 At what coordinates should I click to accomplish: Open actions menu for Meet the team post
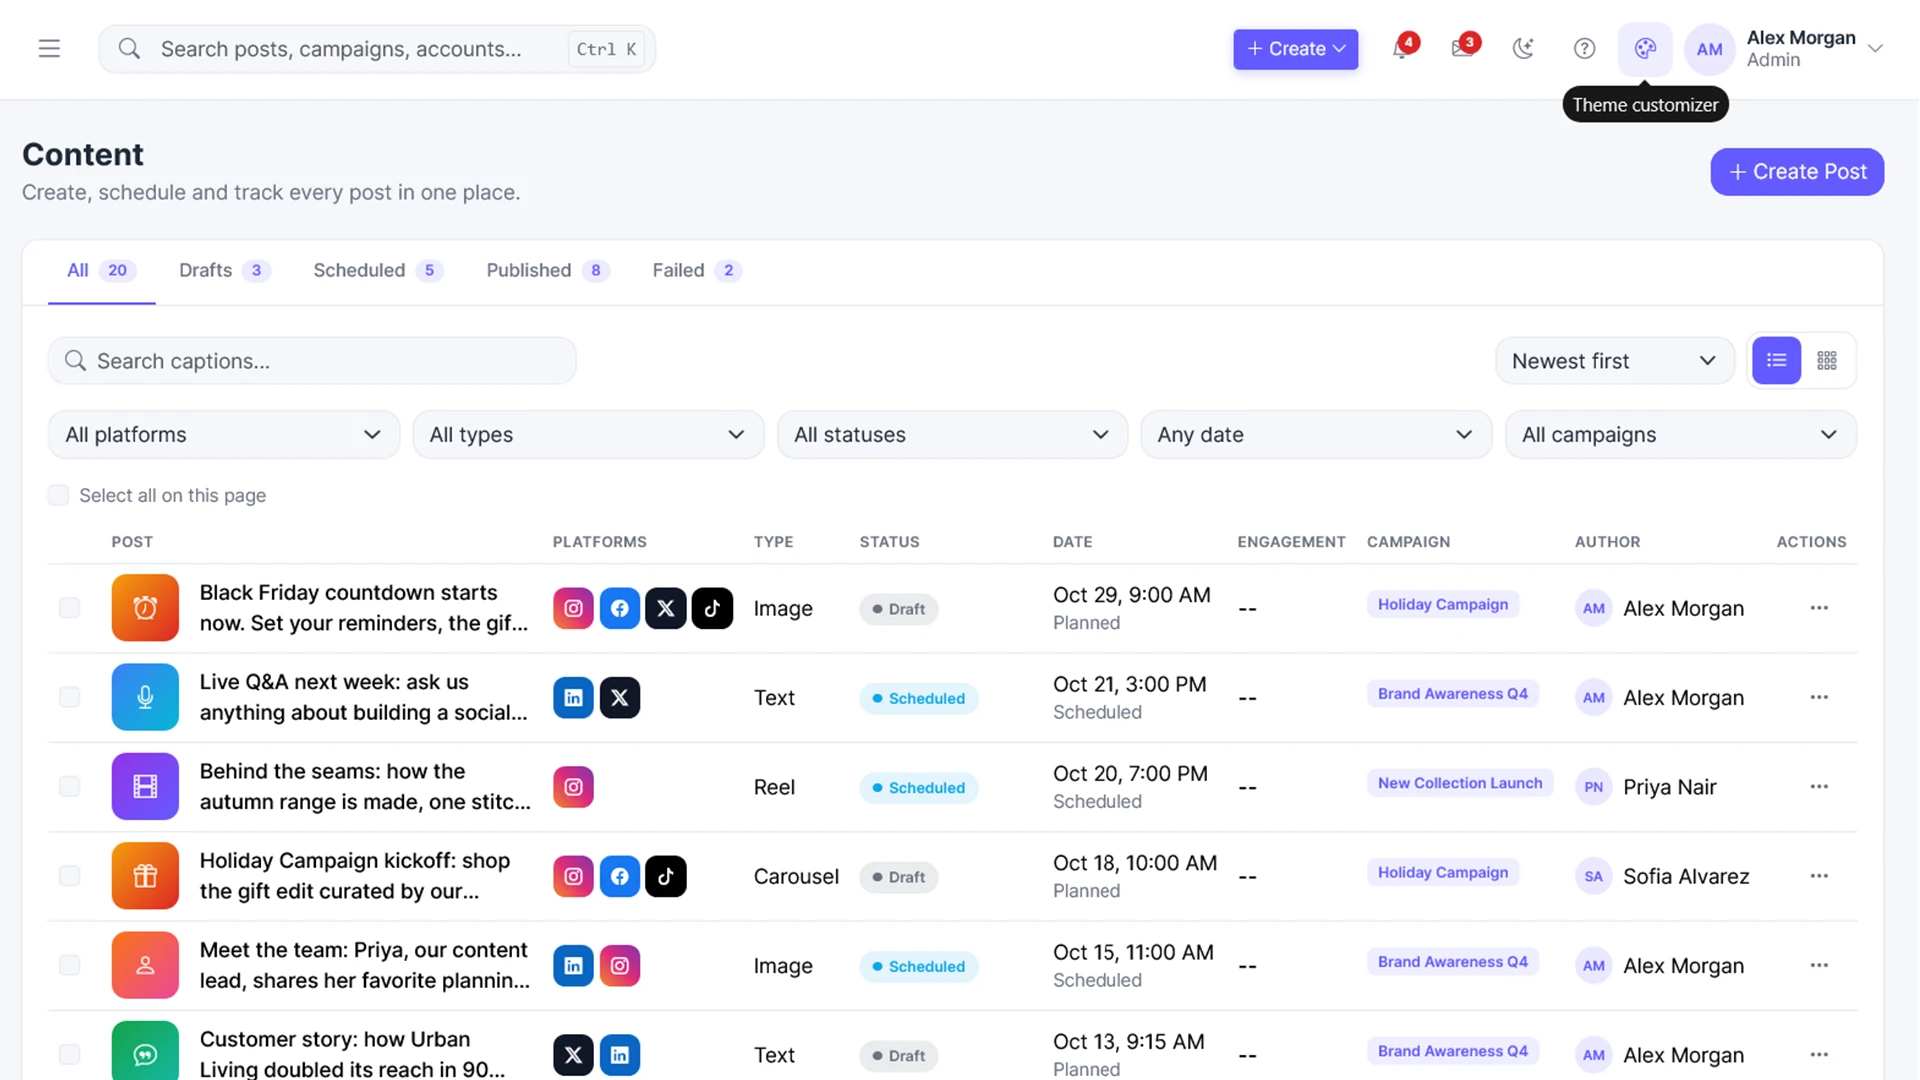click(x=1819, y=965)
